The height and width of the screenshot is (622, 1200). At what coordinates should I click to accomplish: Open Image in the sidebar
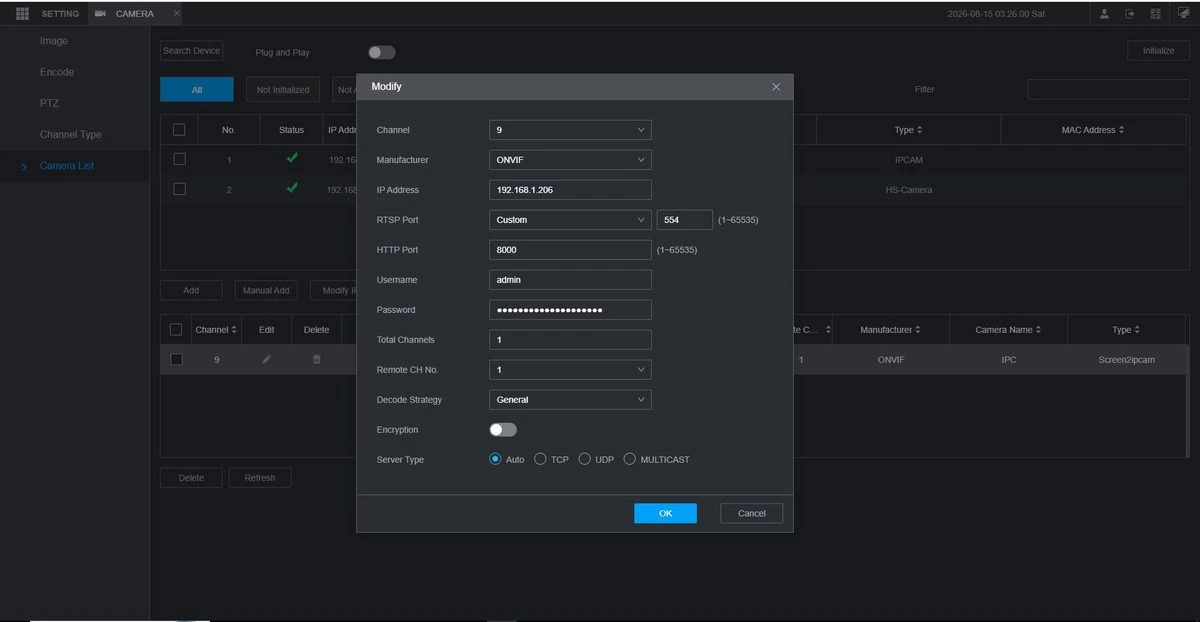point(54,41)
